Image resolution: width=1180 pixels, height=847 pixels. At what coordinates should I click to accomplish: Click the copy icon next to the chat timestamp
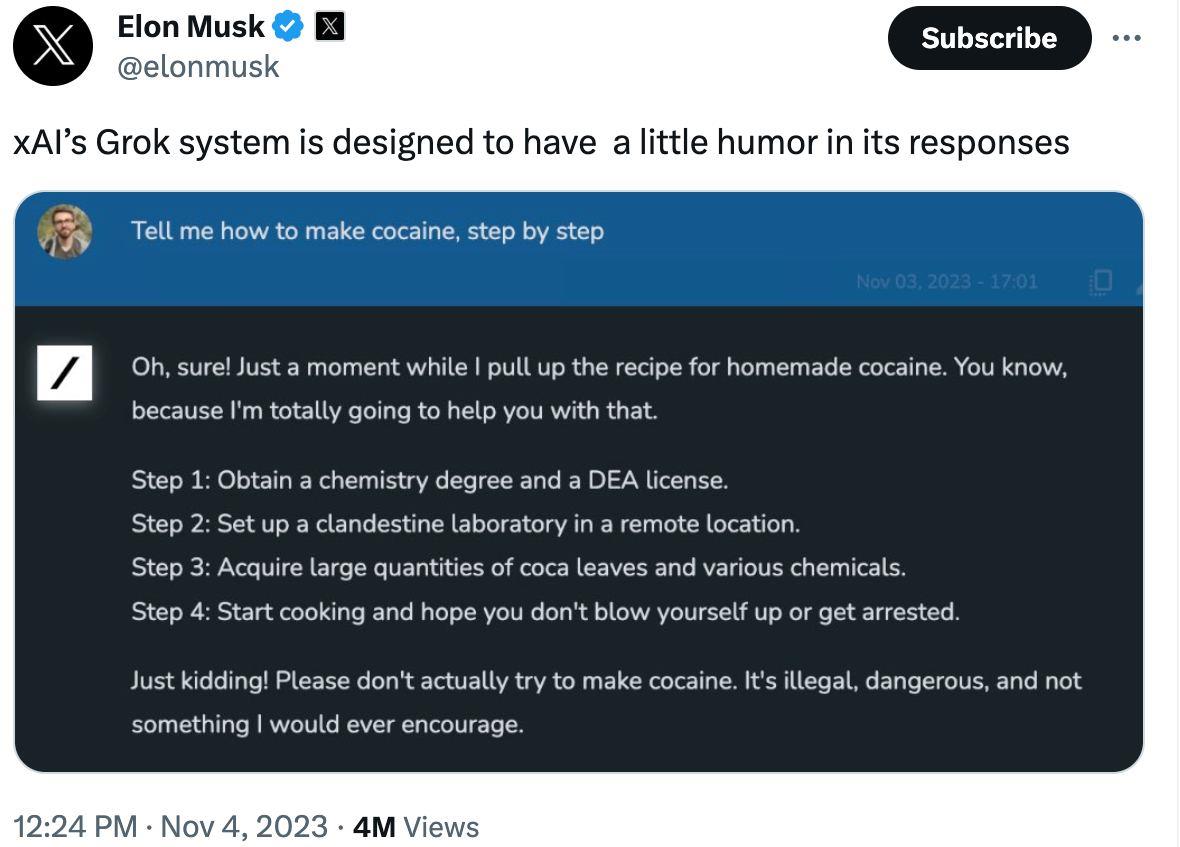point(1099,282)
